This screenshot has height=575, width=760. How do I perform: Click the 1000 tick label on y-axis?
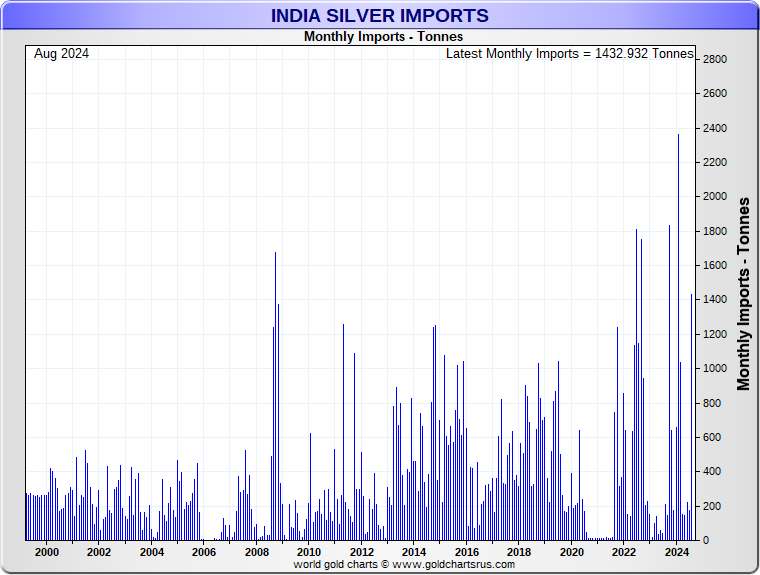(714, 369)
